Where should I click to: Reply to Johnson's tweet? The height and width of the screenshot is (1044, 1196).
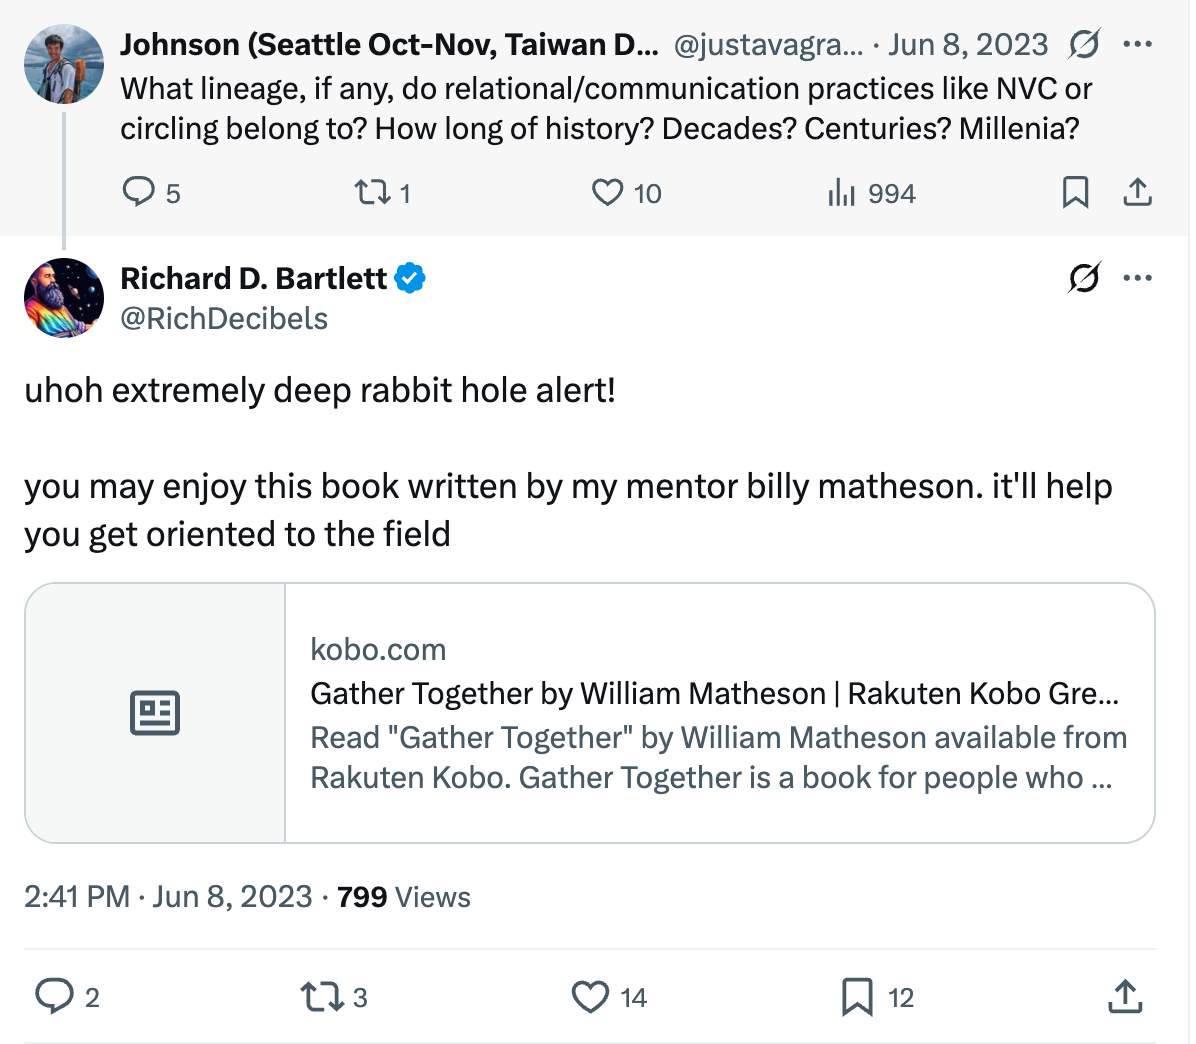(x=138, y=192)
